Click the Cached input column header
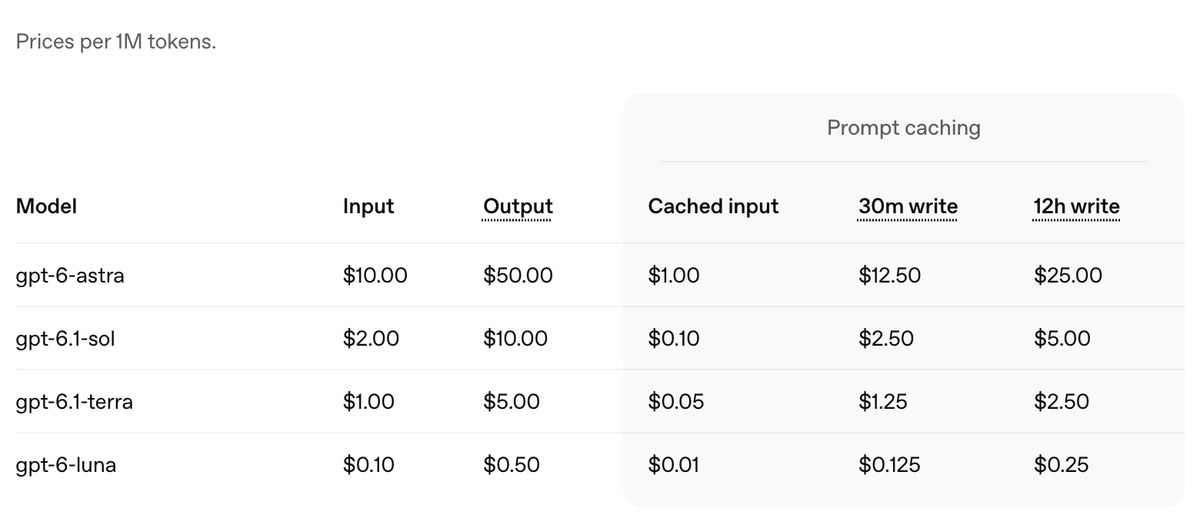The width and height of the screenshot is (1200, 522). click(713, 206)
